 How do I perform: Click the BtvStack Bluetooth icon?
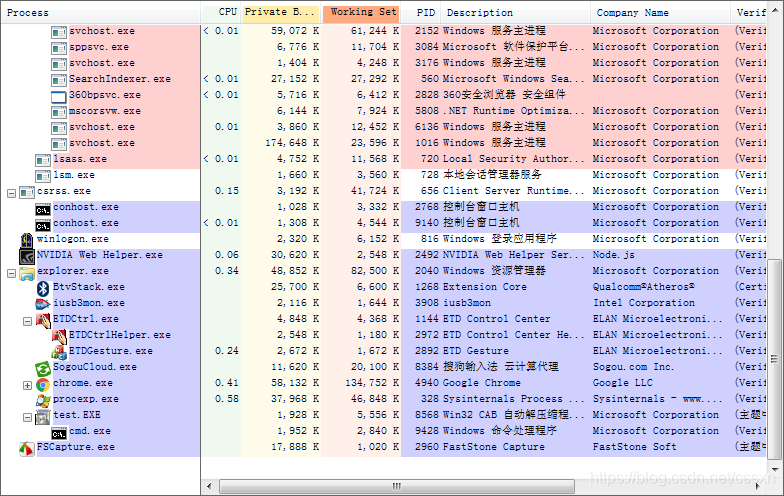[43, 288]
